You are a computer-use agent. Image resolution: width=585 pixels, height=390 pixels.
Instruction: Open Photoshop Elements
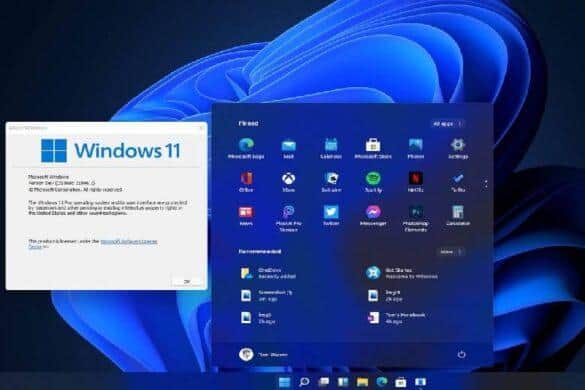(416, 218)
